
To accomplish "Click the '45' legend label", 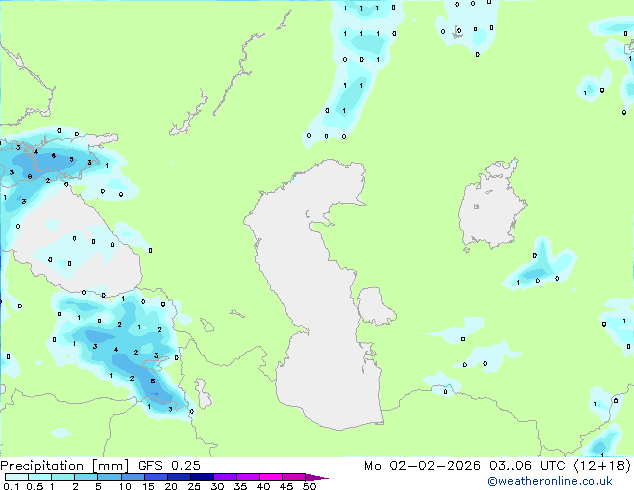I will pyautogui.click(x=286, y=486).
